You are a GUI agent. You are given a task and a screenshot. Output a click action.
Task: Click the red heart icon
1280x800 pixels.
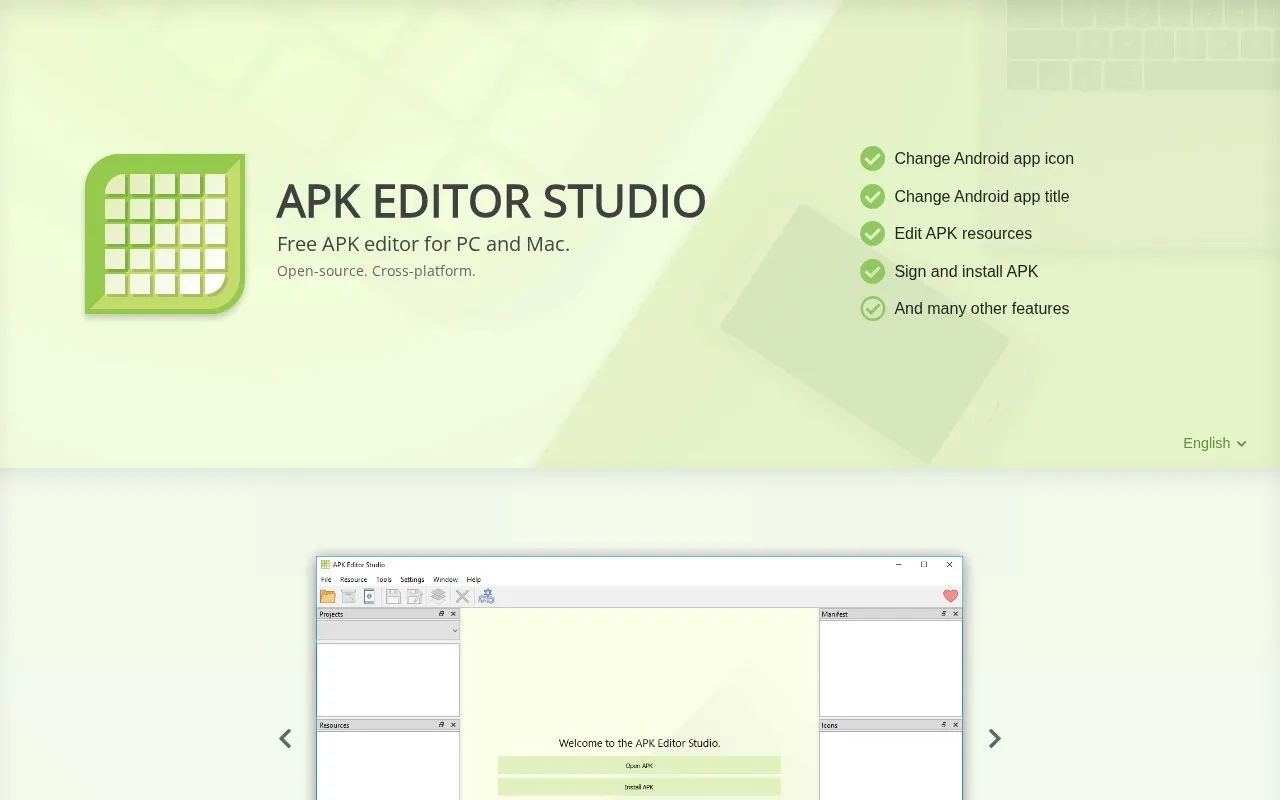(950, 596)
